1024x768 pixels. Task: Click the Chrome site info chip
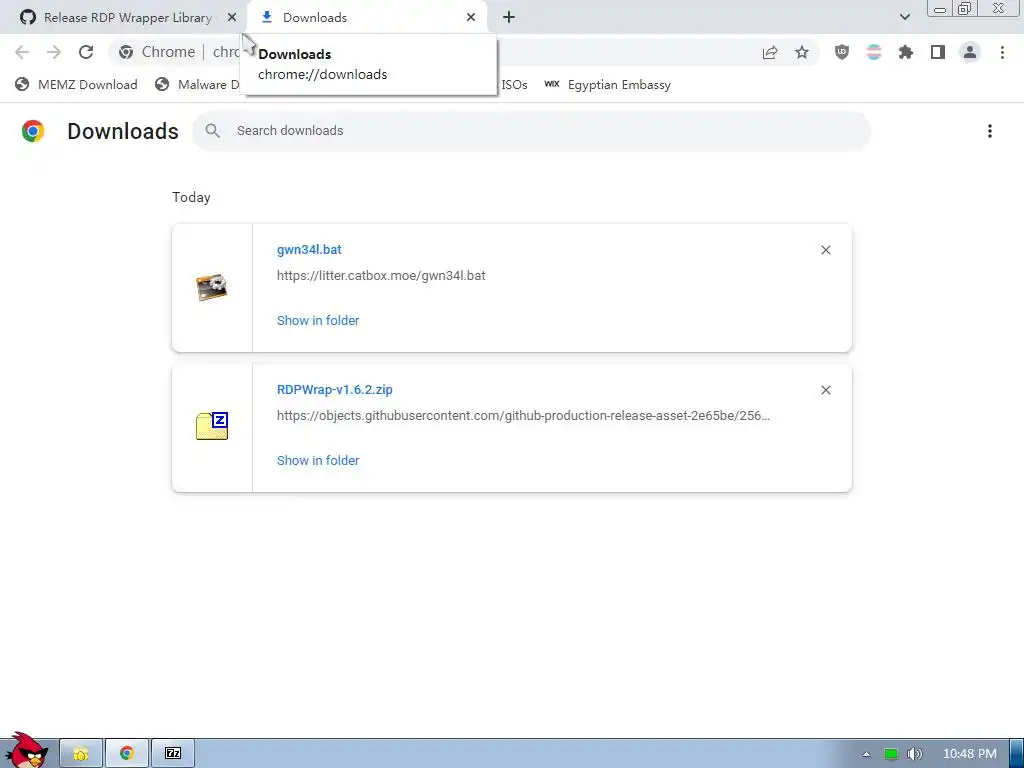tap(159, 52)
